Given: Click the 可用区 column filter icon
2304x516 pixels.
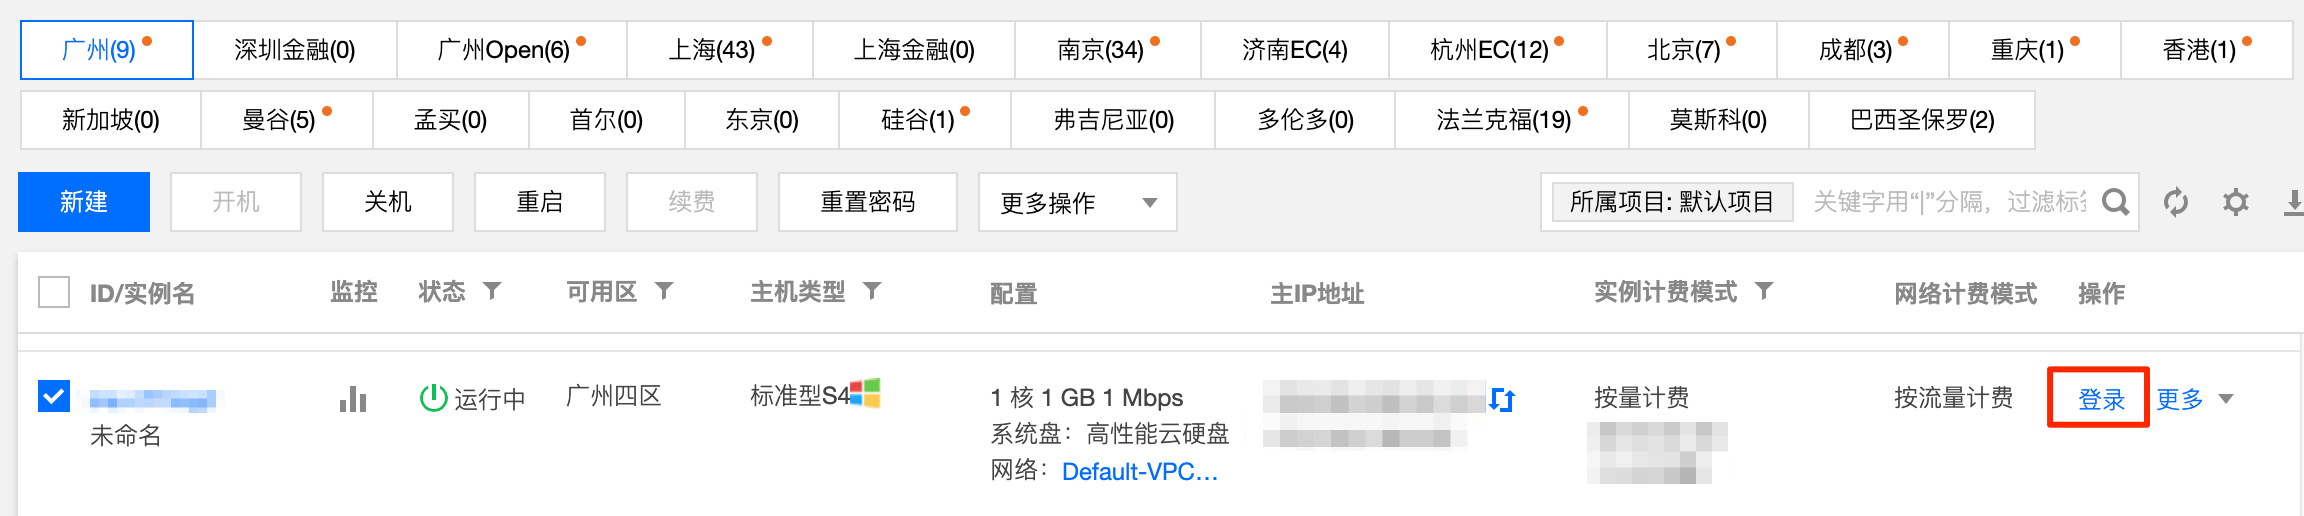Looking at the screenshot, I should click(664, 291).
